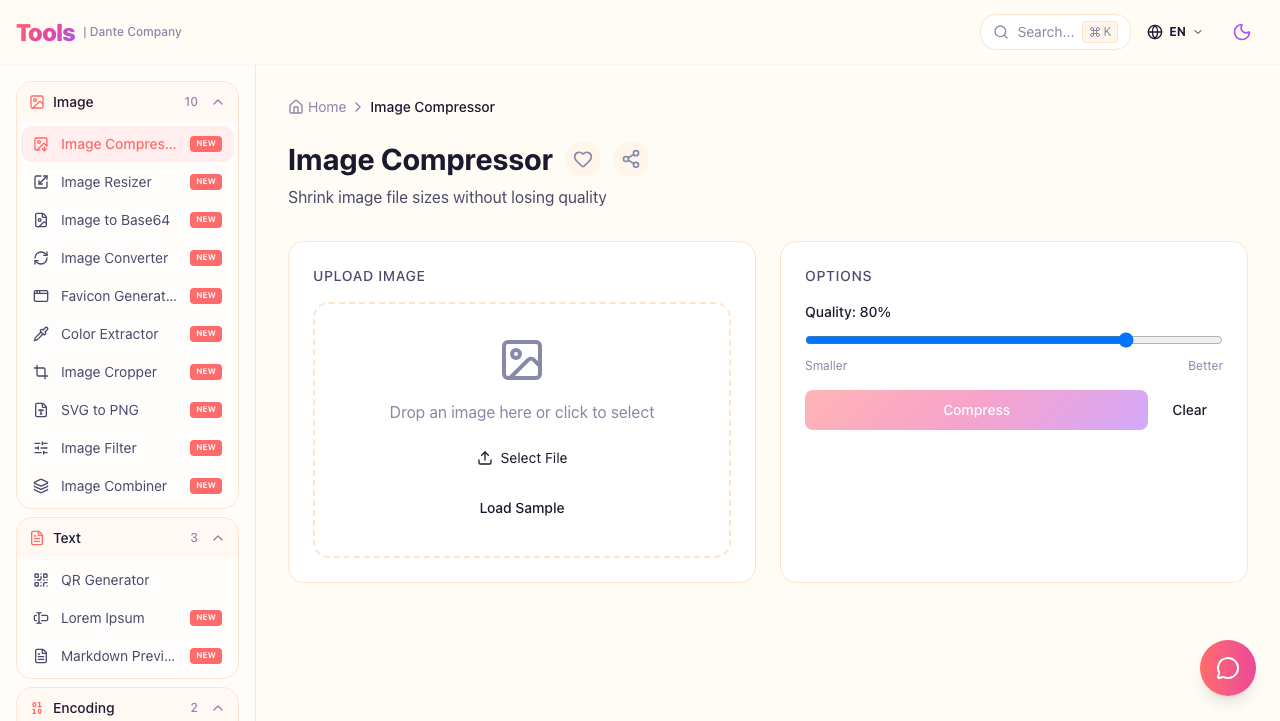The height and width of the screenshot is (721, 1280).
Task: Click Load Sample to load an example image
Action: coord(522,508)
